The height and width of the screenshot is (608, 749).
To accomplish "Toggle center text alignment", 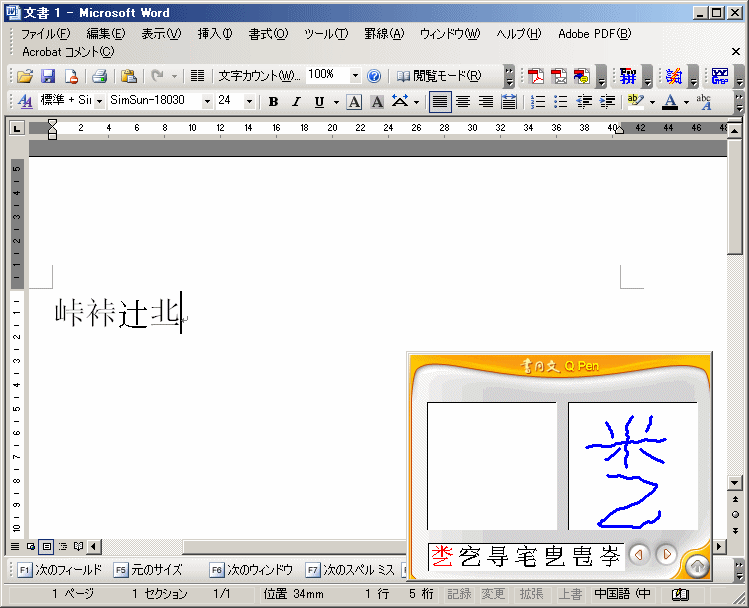I will point(463,102).
